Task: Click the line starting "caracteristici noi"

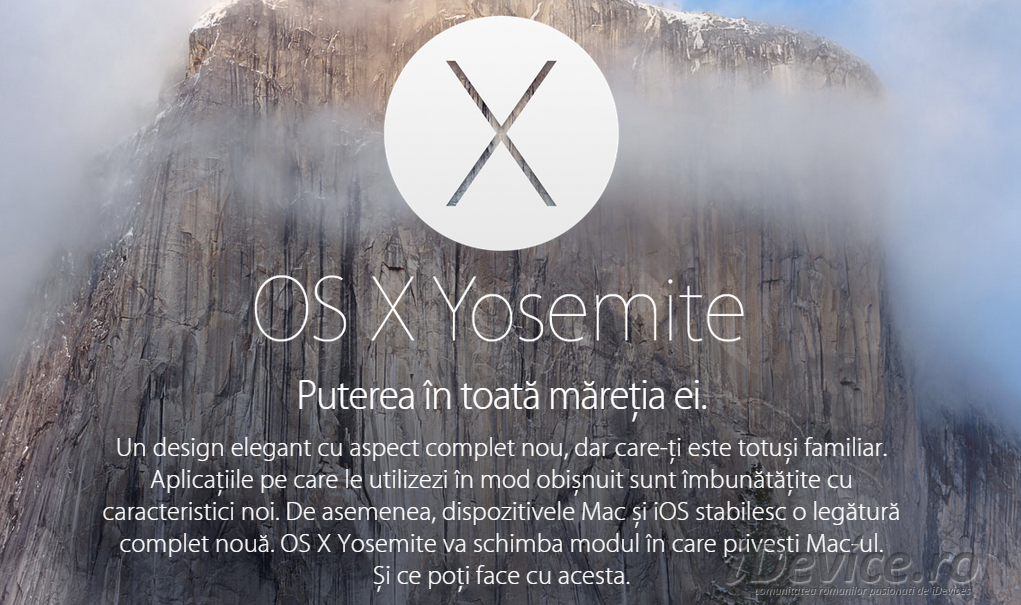Action: point(501,511)
